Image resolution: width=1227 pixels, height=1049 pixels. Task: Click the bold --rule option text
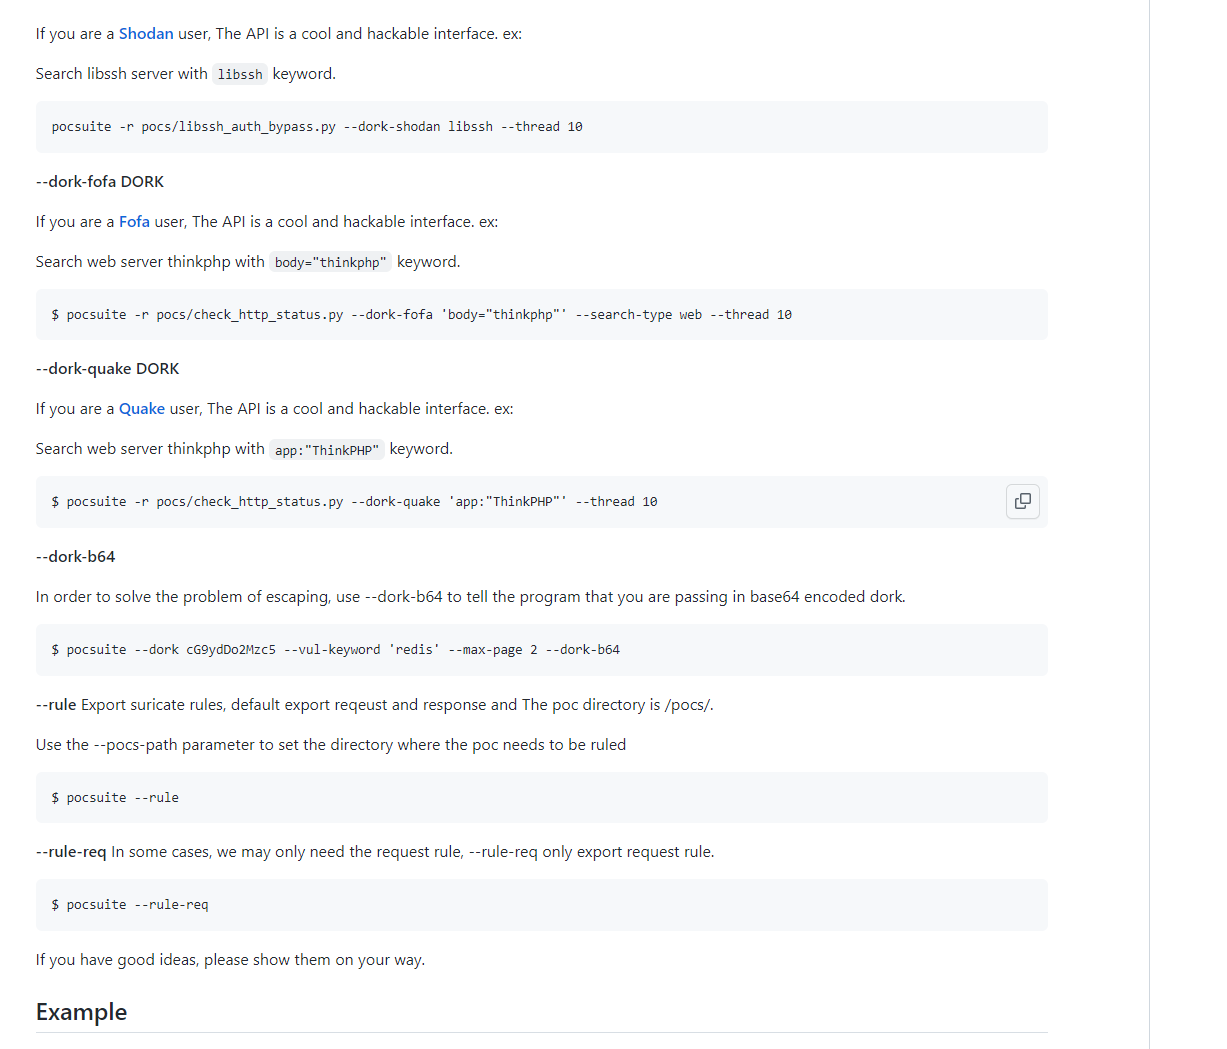click(56, 705)
